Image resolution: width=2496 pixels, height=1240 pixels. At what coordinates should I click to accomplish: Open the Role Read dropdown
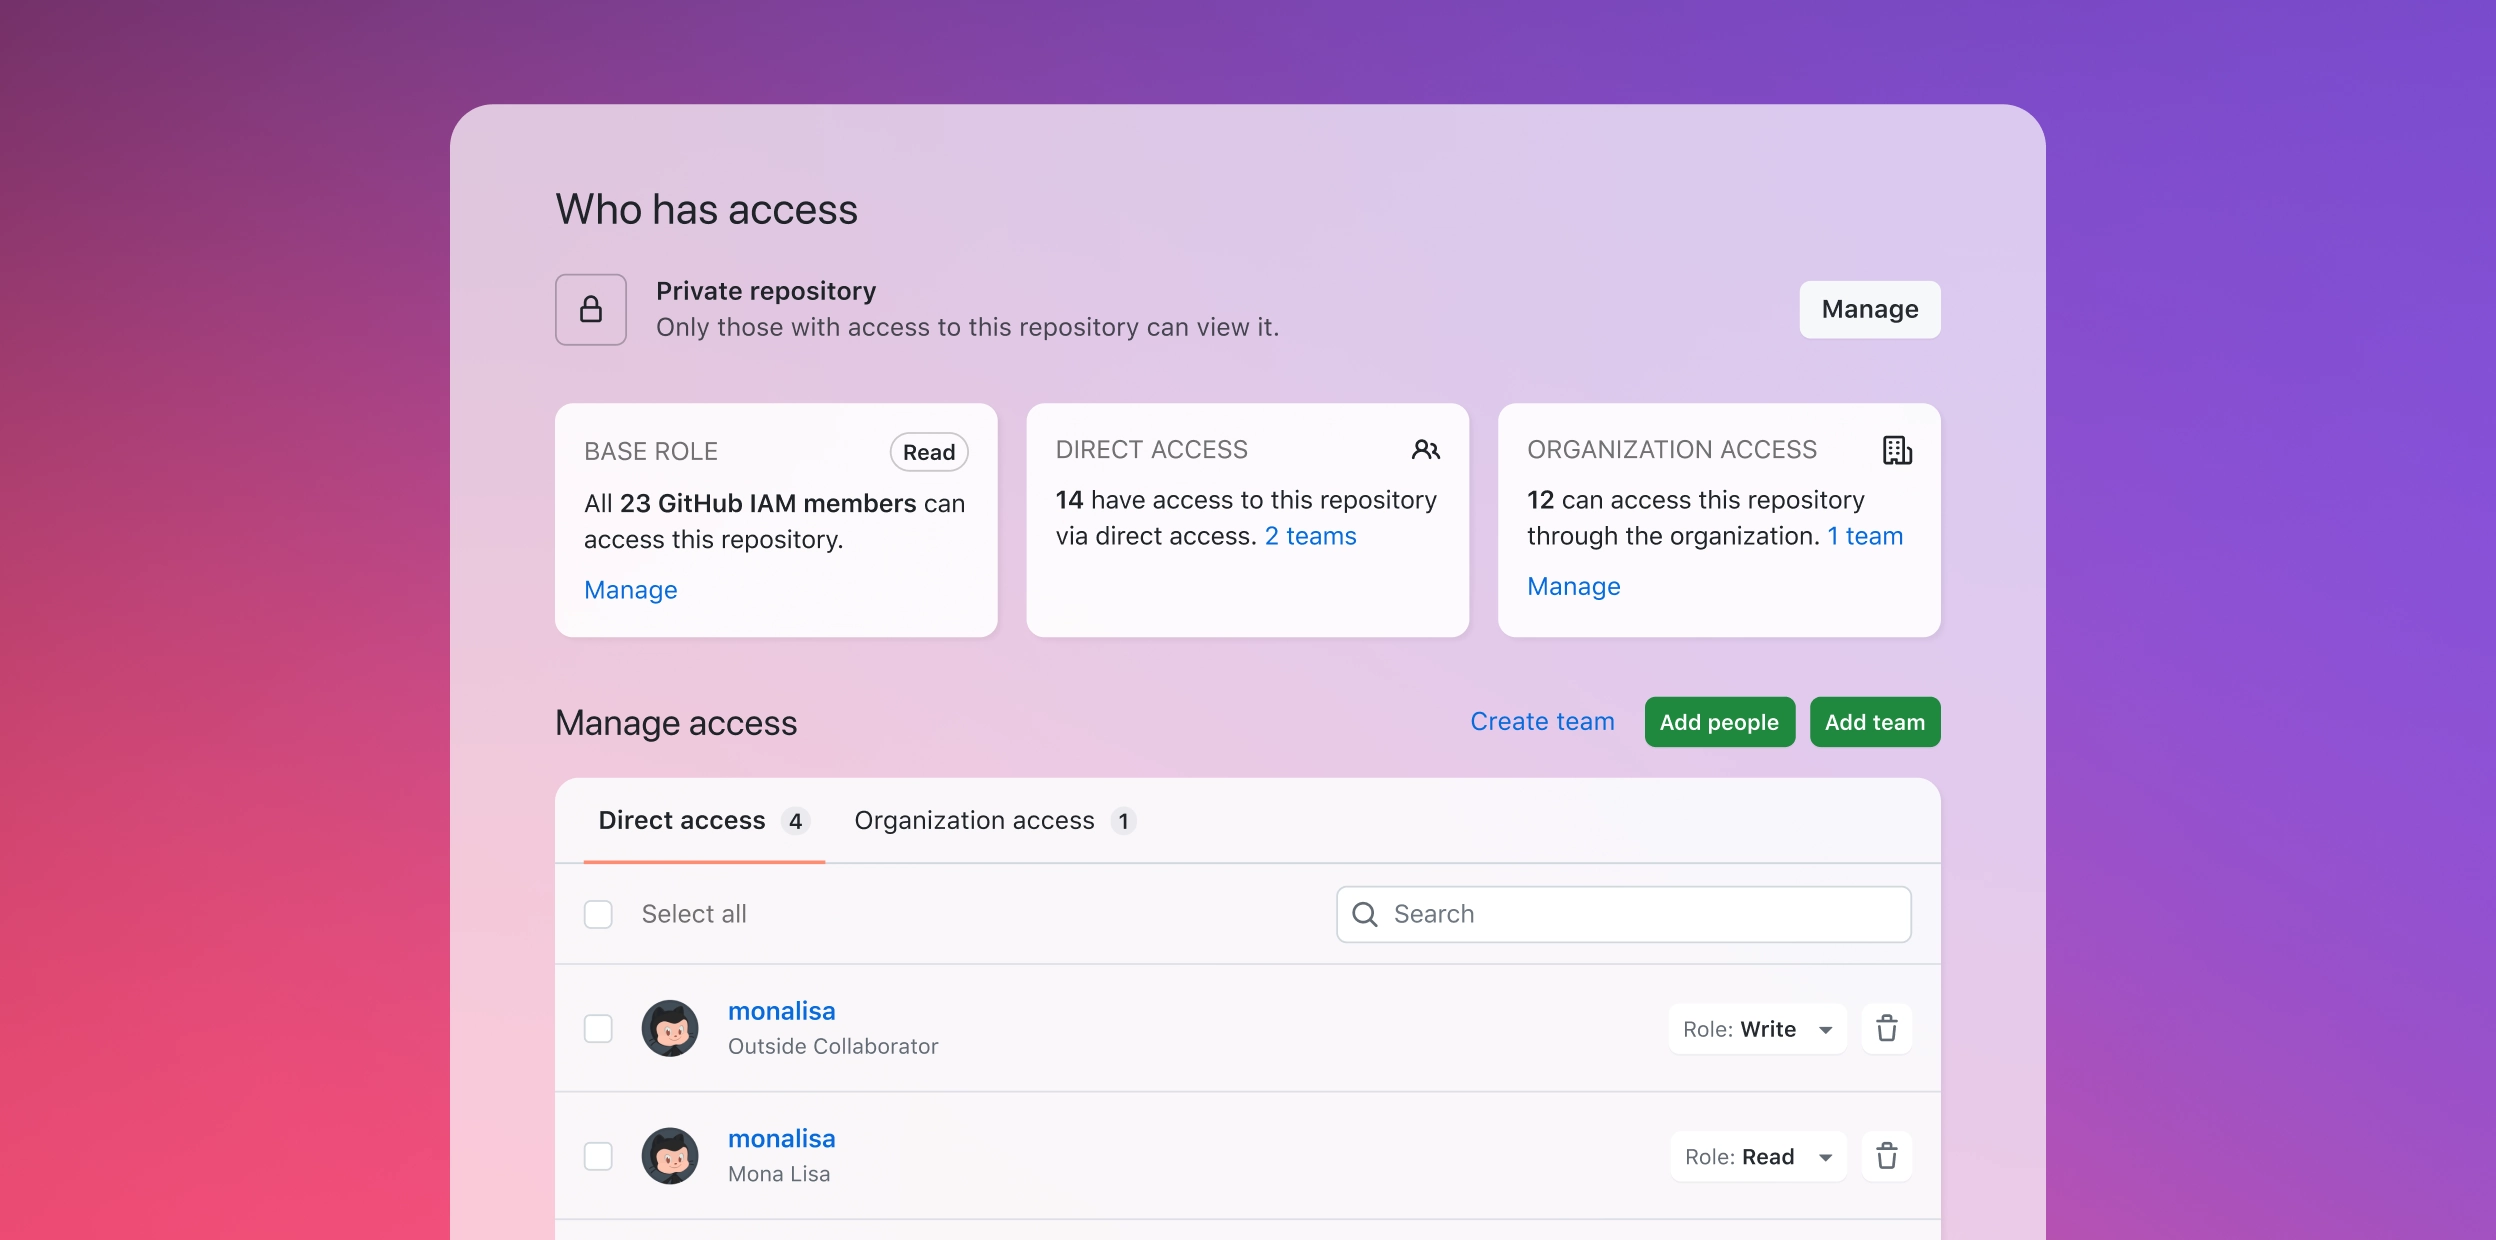(x=1759, y=1156)
